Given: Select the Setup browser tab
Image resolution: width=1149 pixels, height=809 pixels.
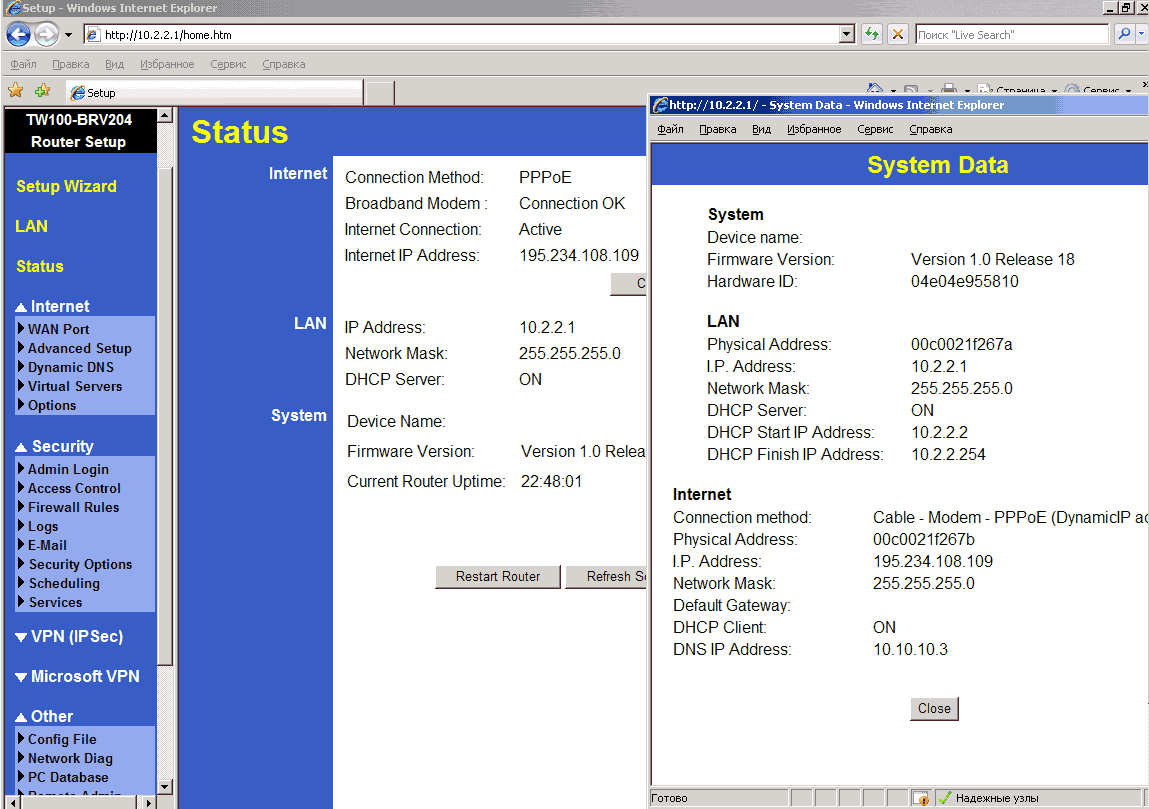Looking at the screenshot, I should [215, 93].
